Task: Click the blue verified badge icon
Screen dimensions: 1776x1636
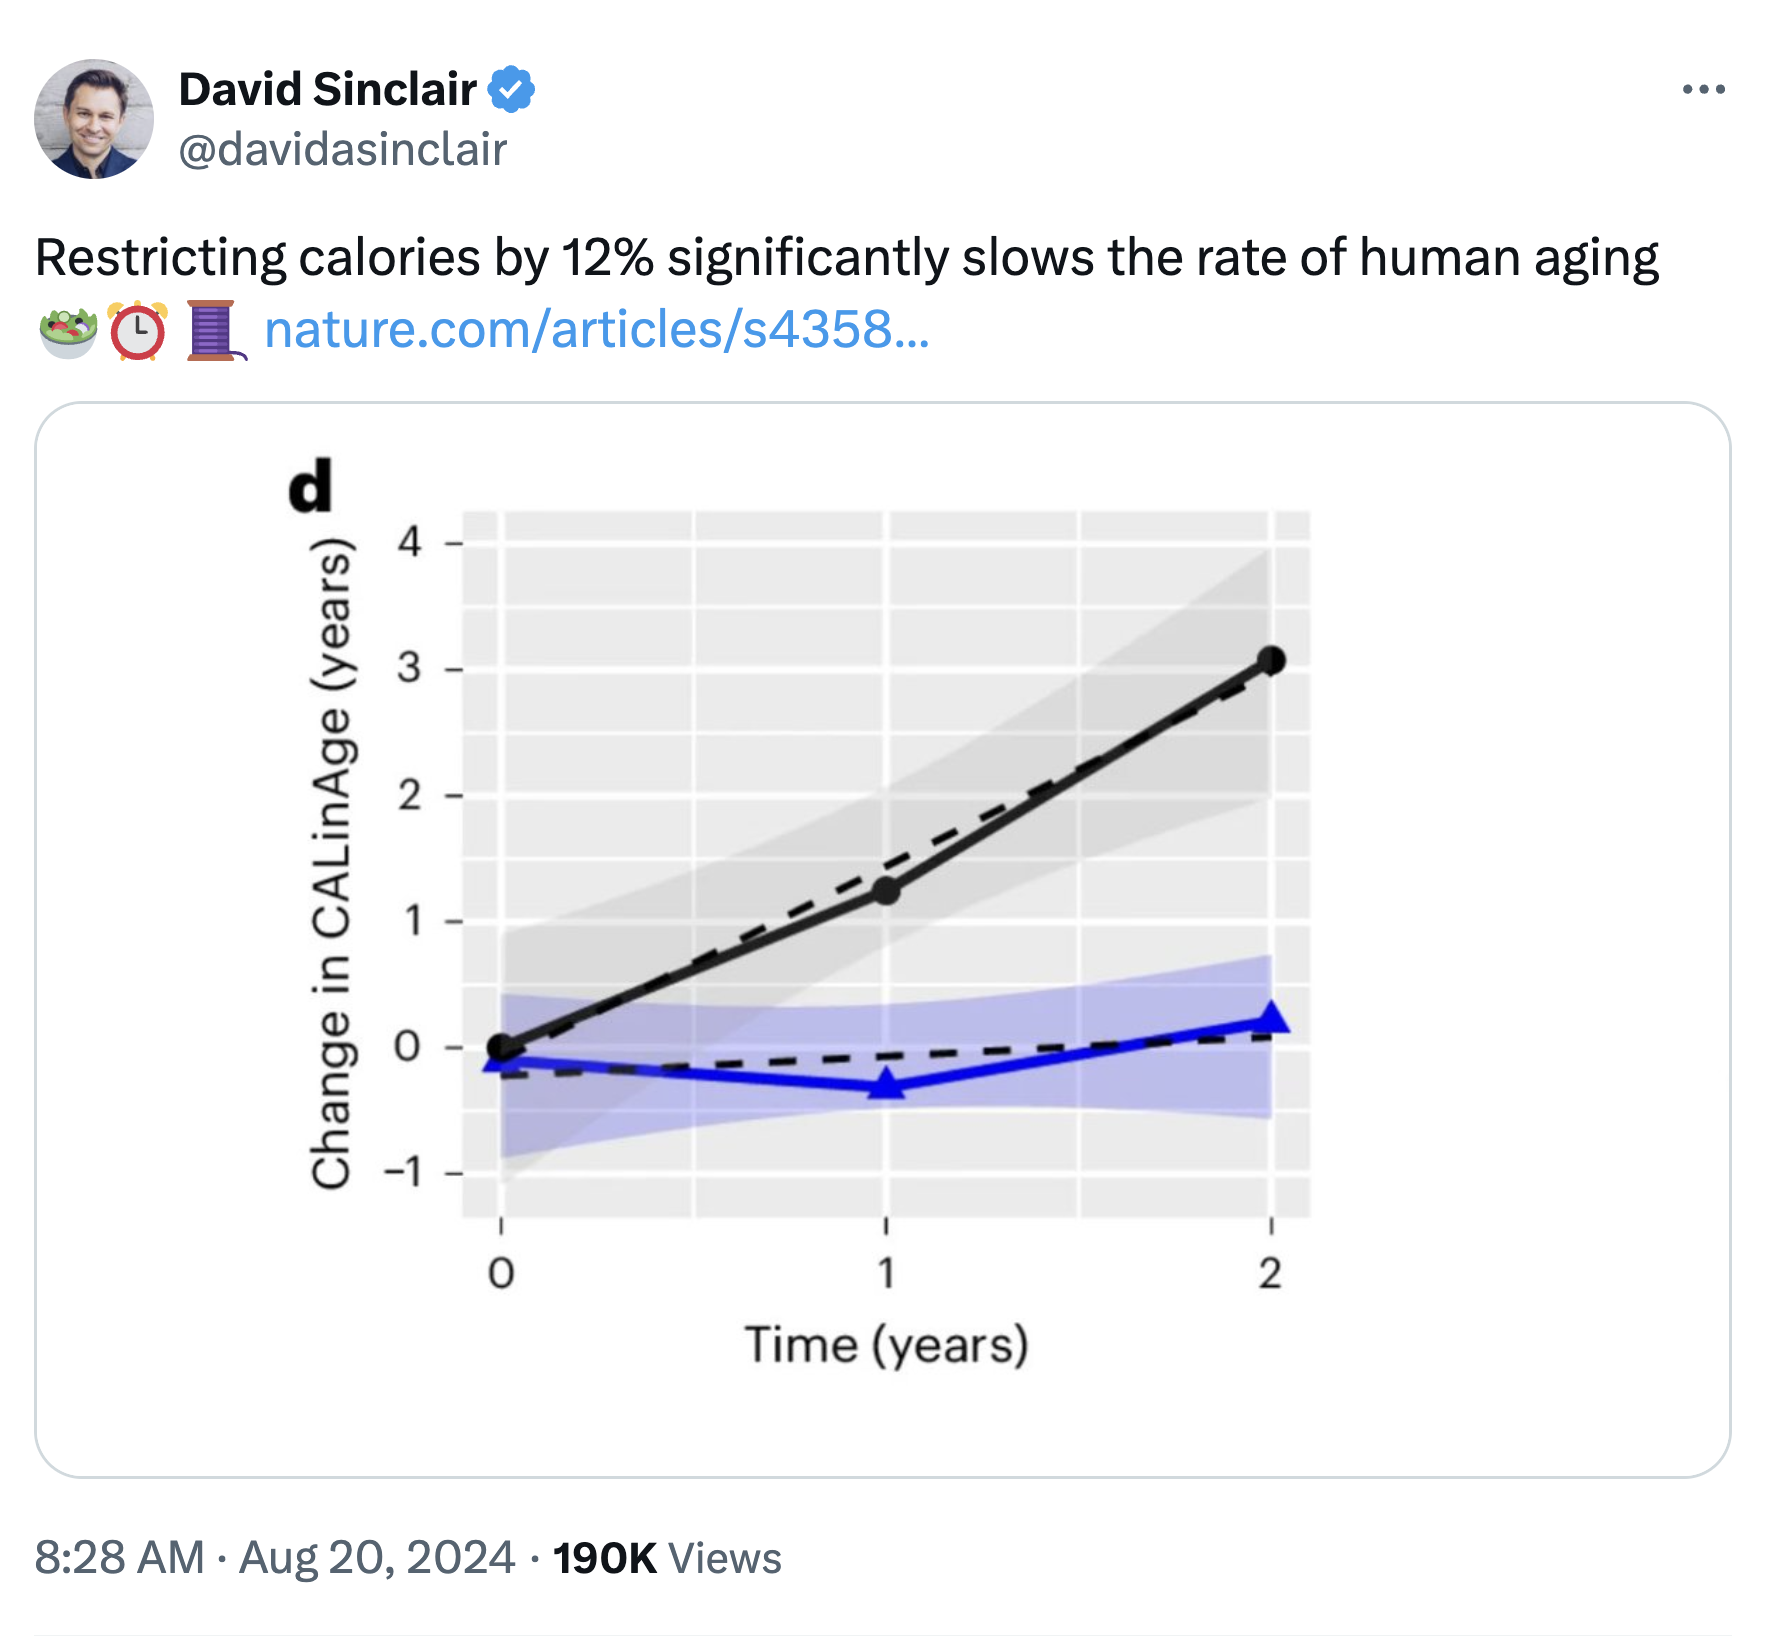Action: coord(511,90)
